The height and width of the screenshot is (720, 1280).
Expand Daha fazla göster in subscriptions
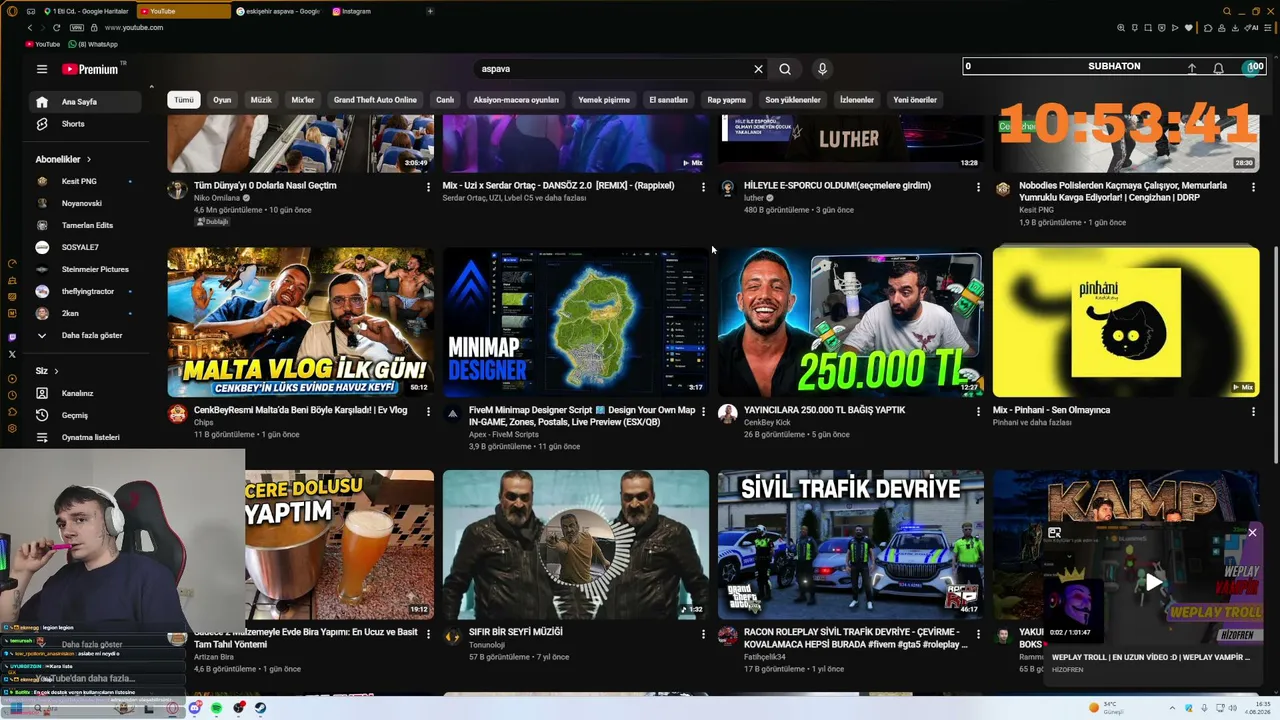click(91, 335)
